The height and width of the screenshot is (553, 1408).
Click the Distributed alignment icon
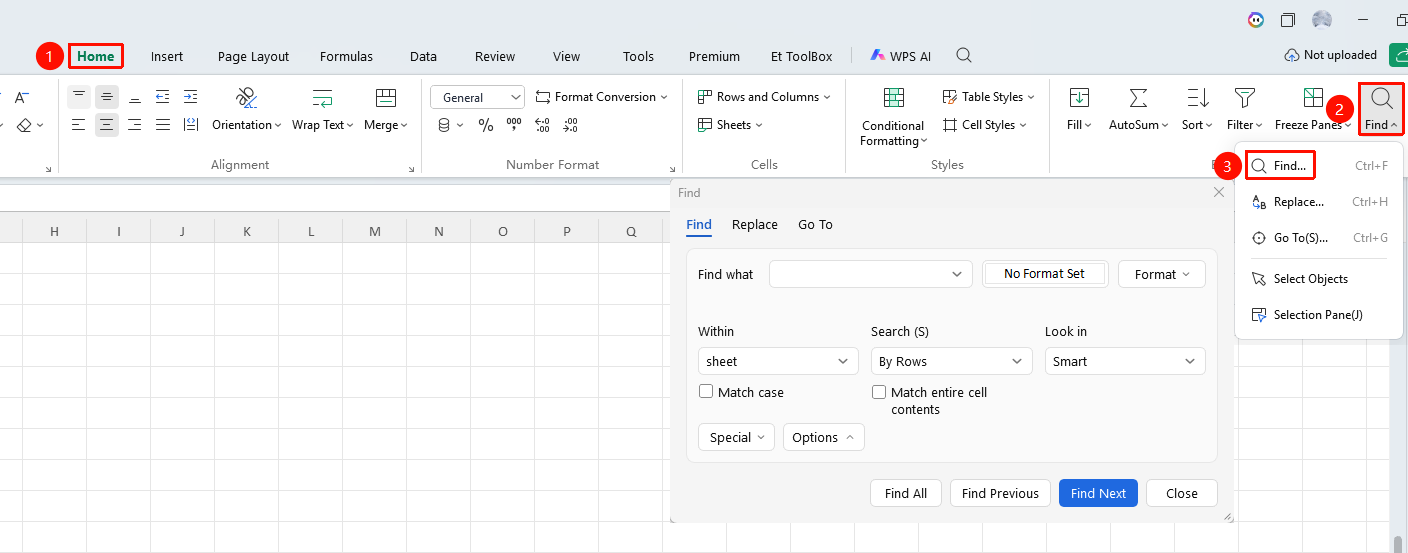(x=190, y=125)
